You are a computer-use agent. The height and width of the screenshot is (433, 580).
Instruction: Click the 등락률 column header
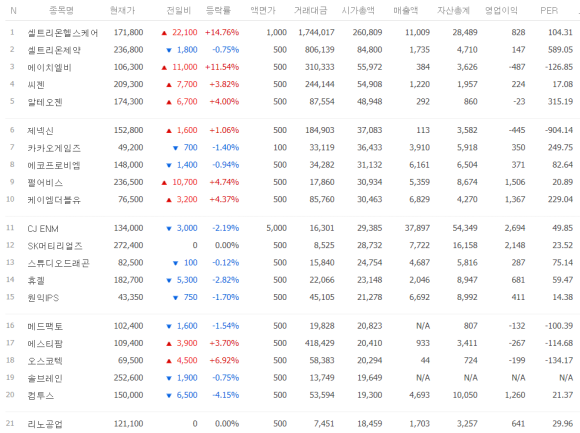click(218, 10)
